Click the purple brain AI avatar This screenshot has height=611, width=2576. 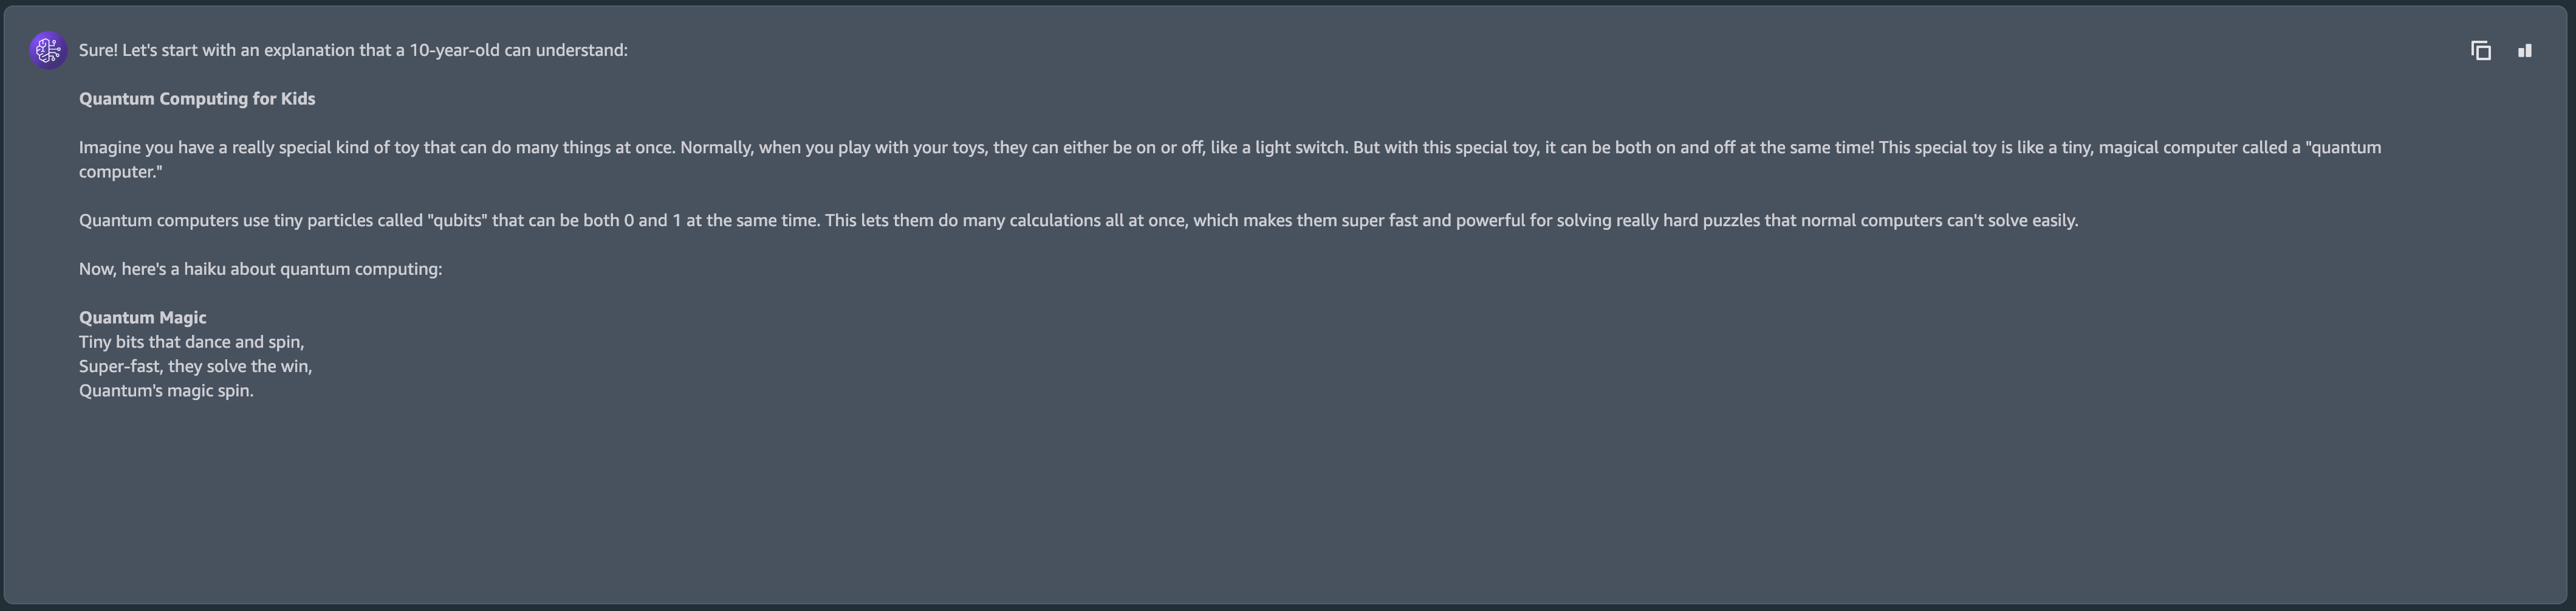(48, 51)
